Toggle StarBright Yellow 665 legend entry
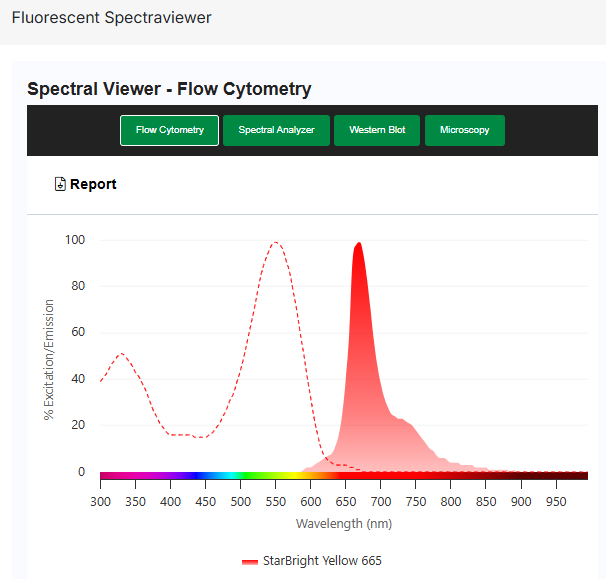The width and height of the screenshot is (606, 579). coord(321,561)
